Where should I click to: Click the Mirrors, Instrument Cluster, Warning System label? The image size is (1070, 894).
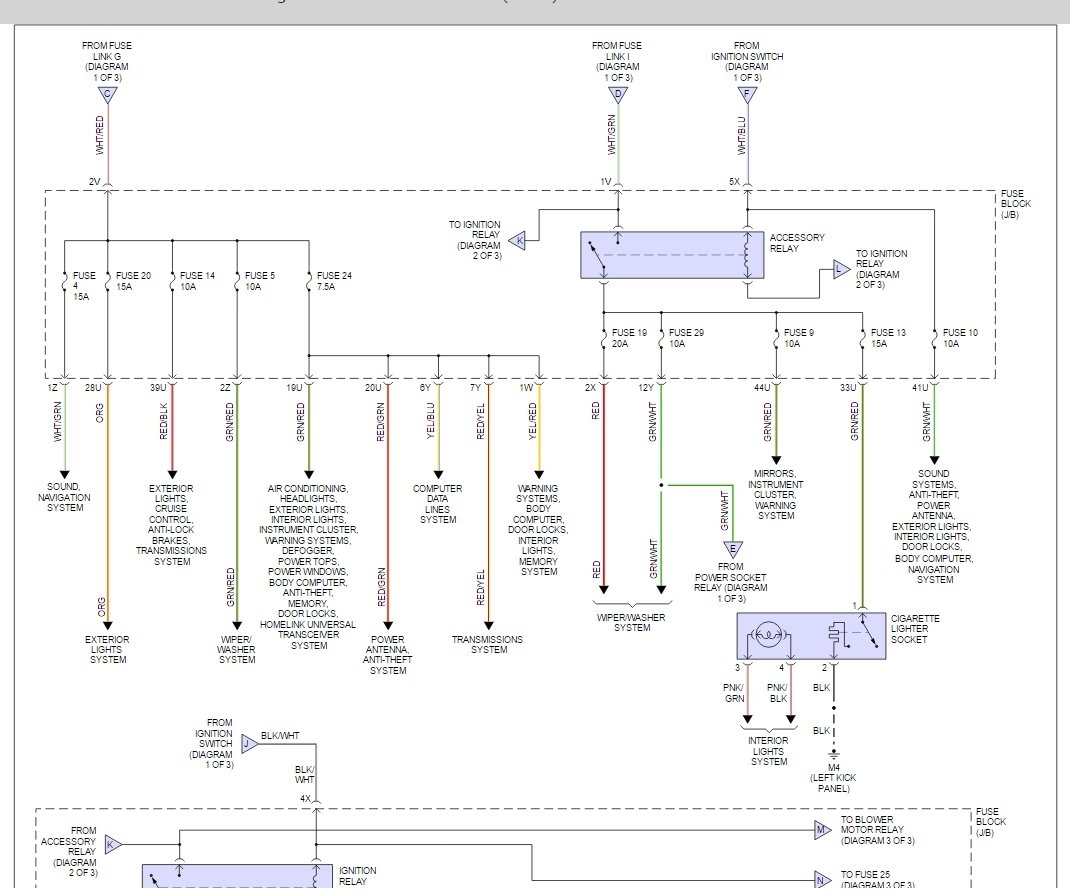click(x=776, y=494)
